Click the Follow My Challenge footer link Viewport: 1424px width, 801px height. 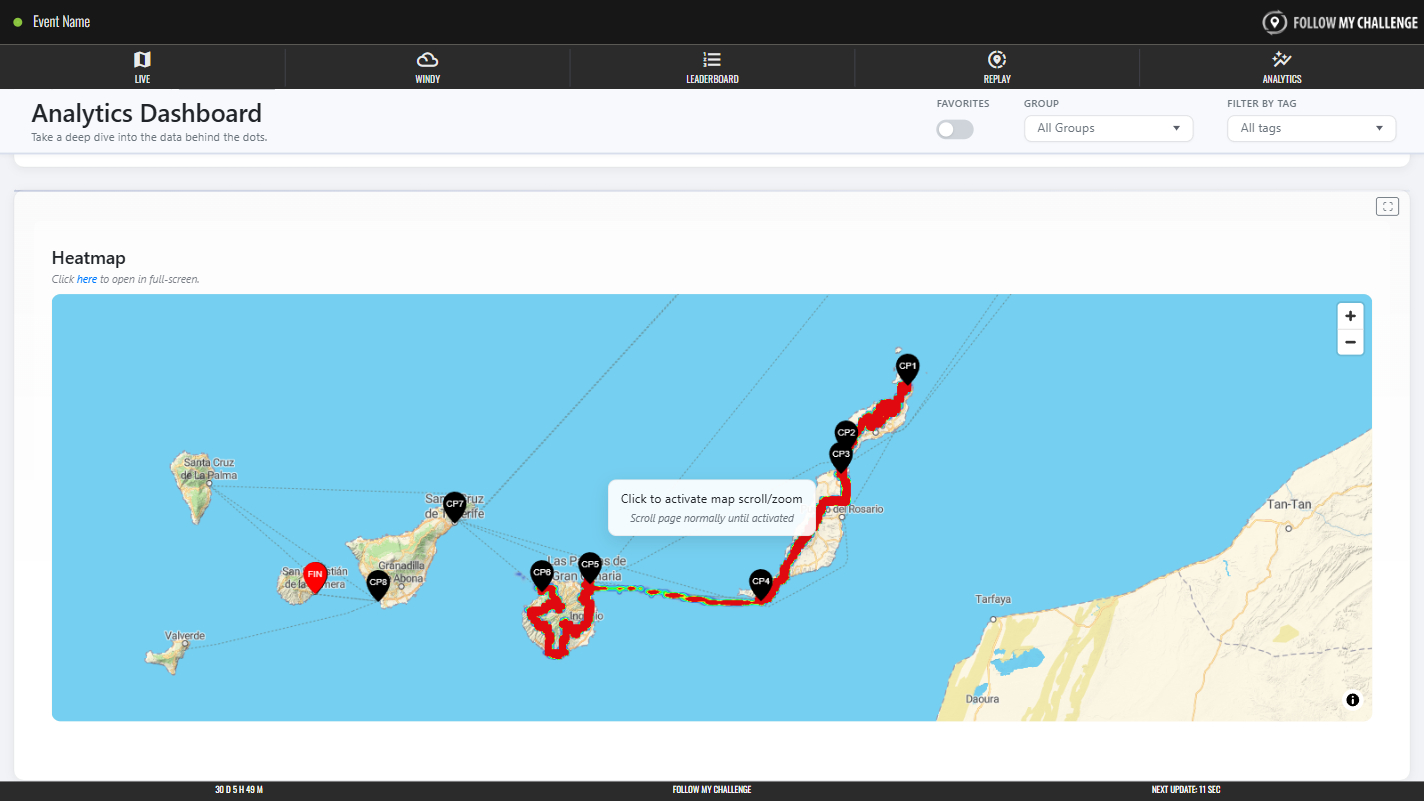click(711, 790)
